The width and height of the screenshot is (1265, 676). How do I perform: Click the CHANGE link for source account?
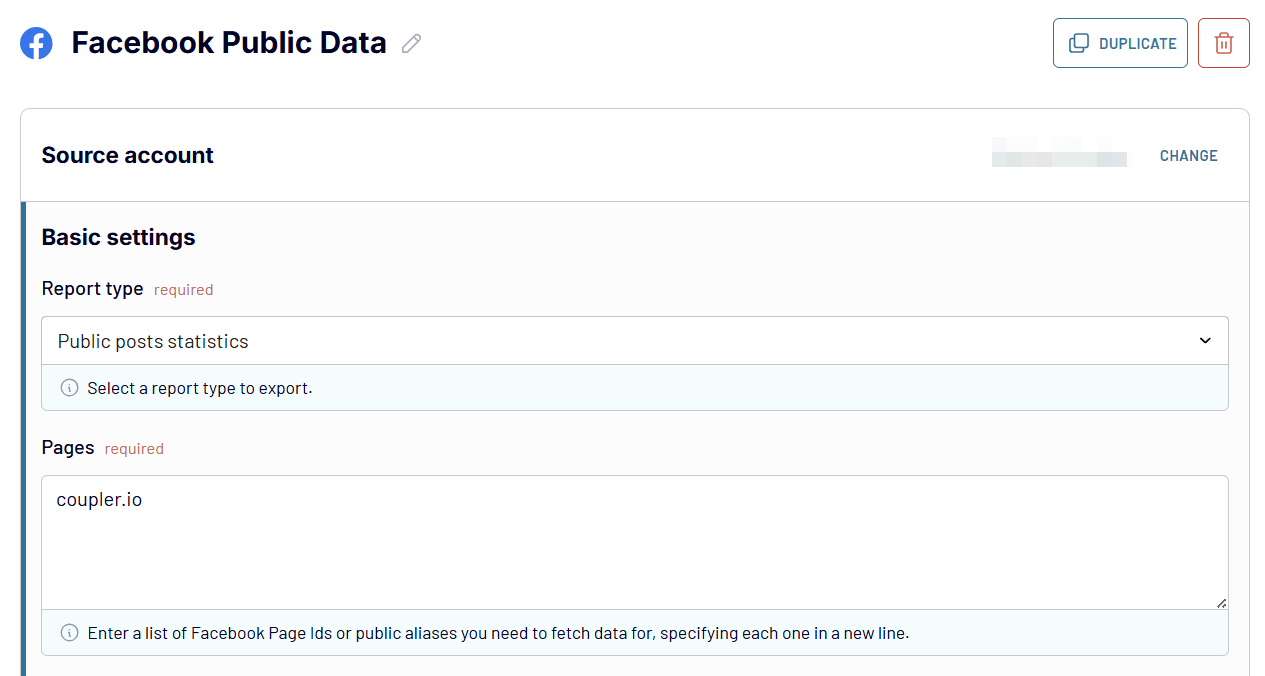[1188, 155]
